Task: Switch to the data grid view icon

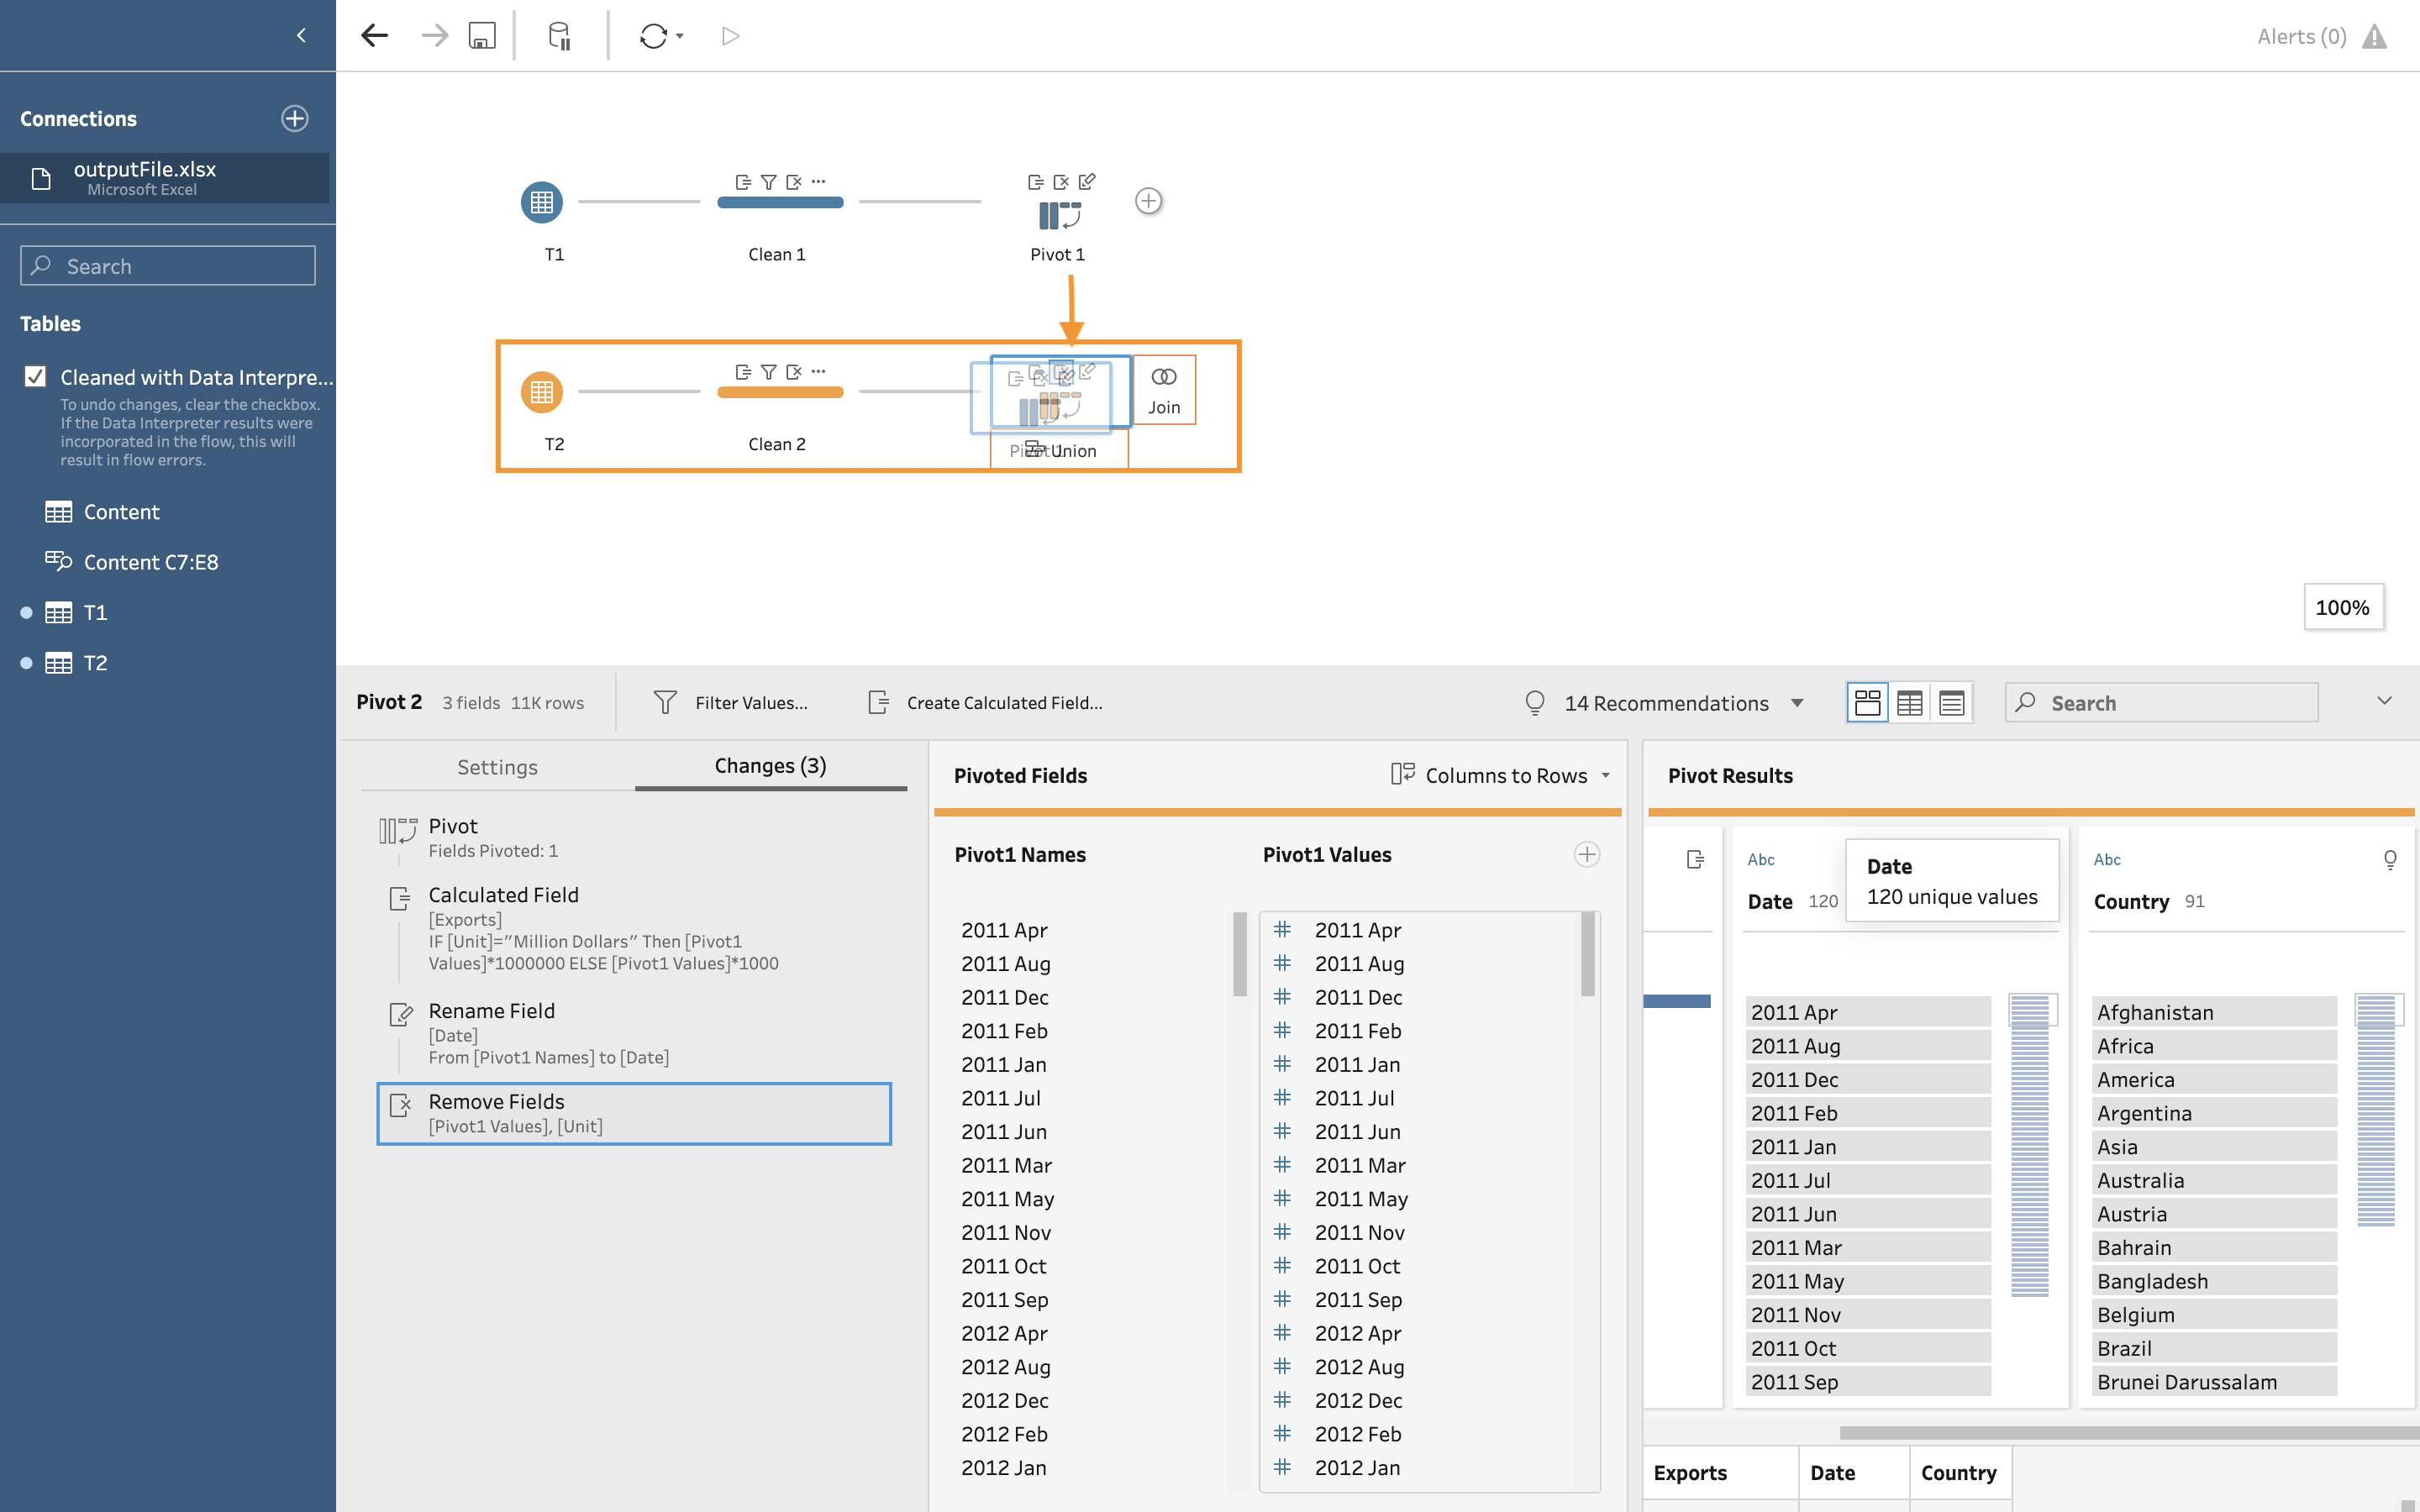Action: [1909, 703]
